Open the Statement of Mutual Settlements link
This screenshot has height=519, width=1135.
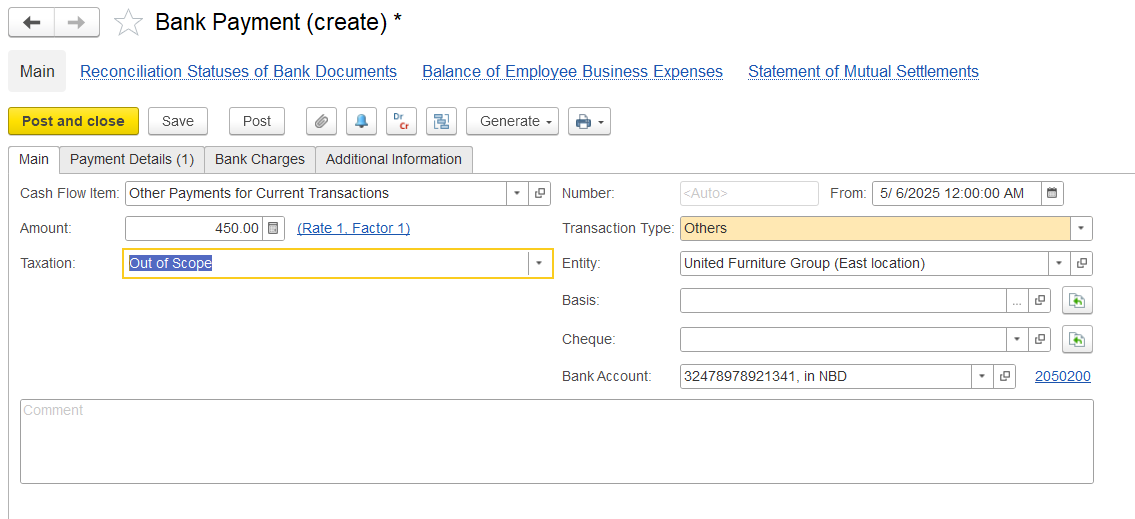864,72
